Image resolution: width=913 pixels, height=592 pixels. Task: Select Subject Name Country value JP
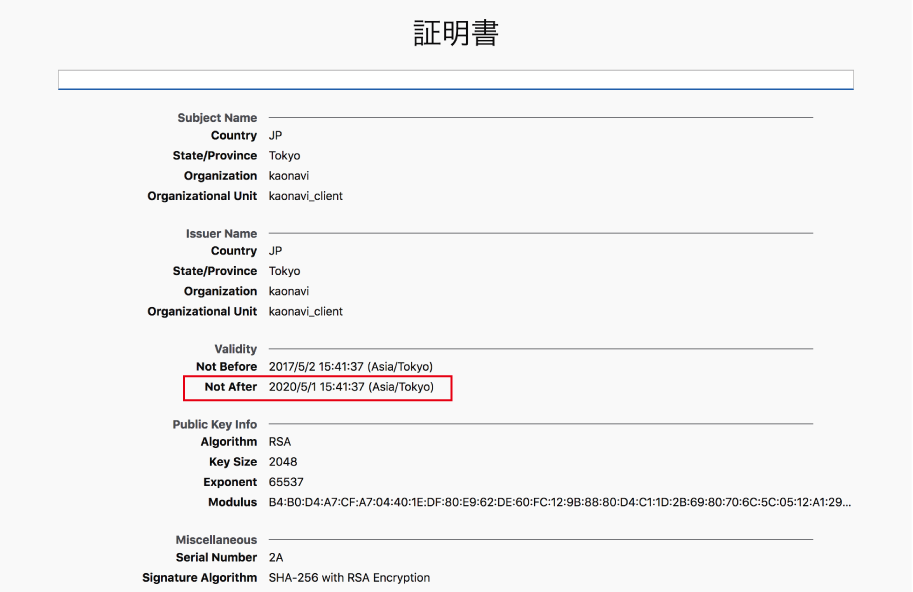[275, 136]
